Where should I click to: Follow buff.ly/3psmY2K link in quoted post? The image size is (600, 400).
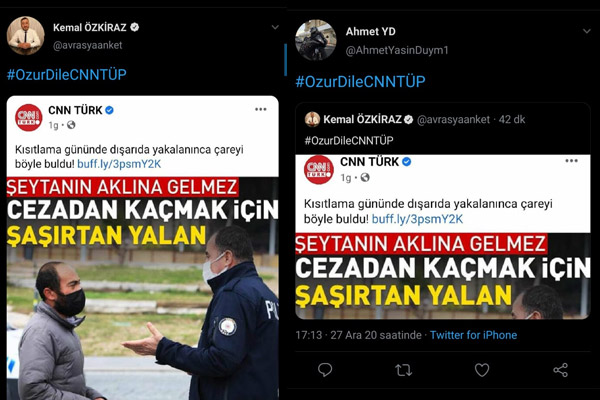coord(417,219)
